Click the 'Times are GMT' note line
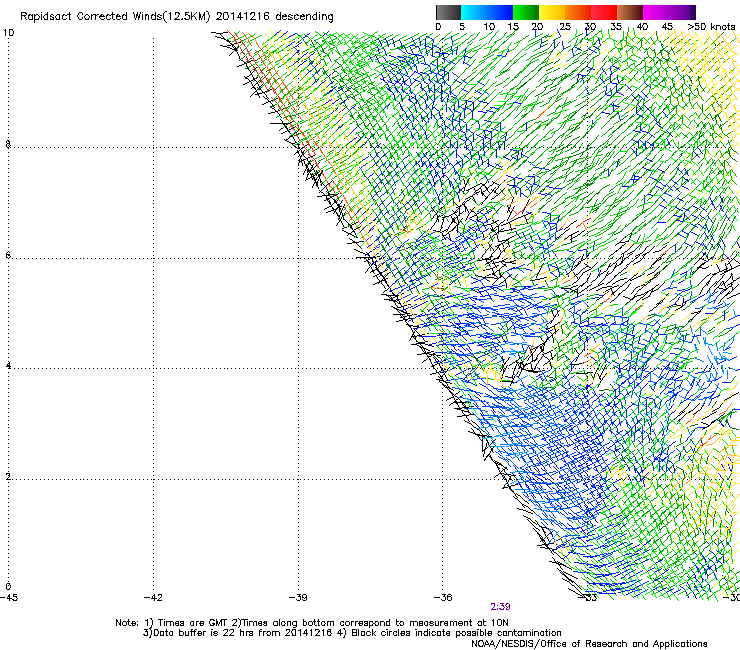740x650 pixels. click(x=312, y=623)
